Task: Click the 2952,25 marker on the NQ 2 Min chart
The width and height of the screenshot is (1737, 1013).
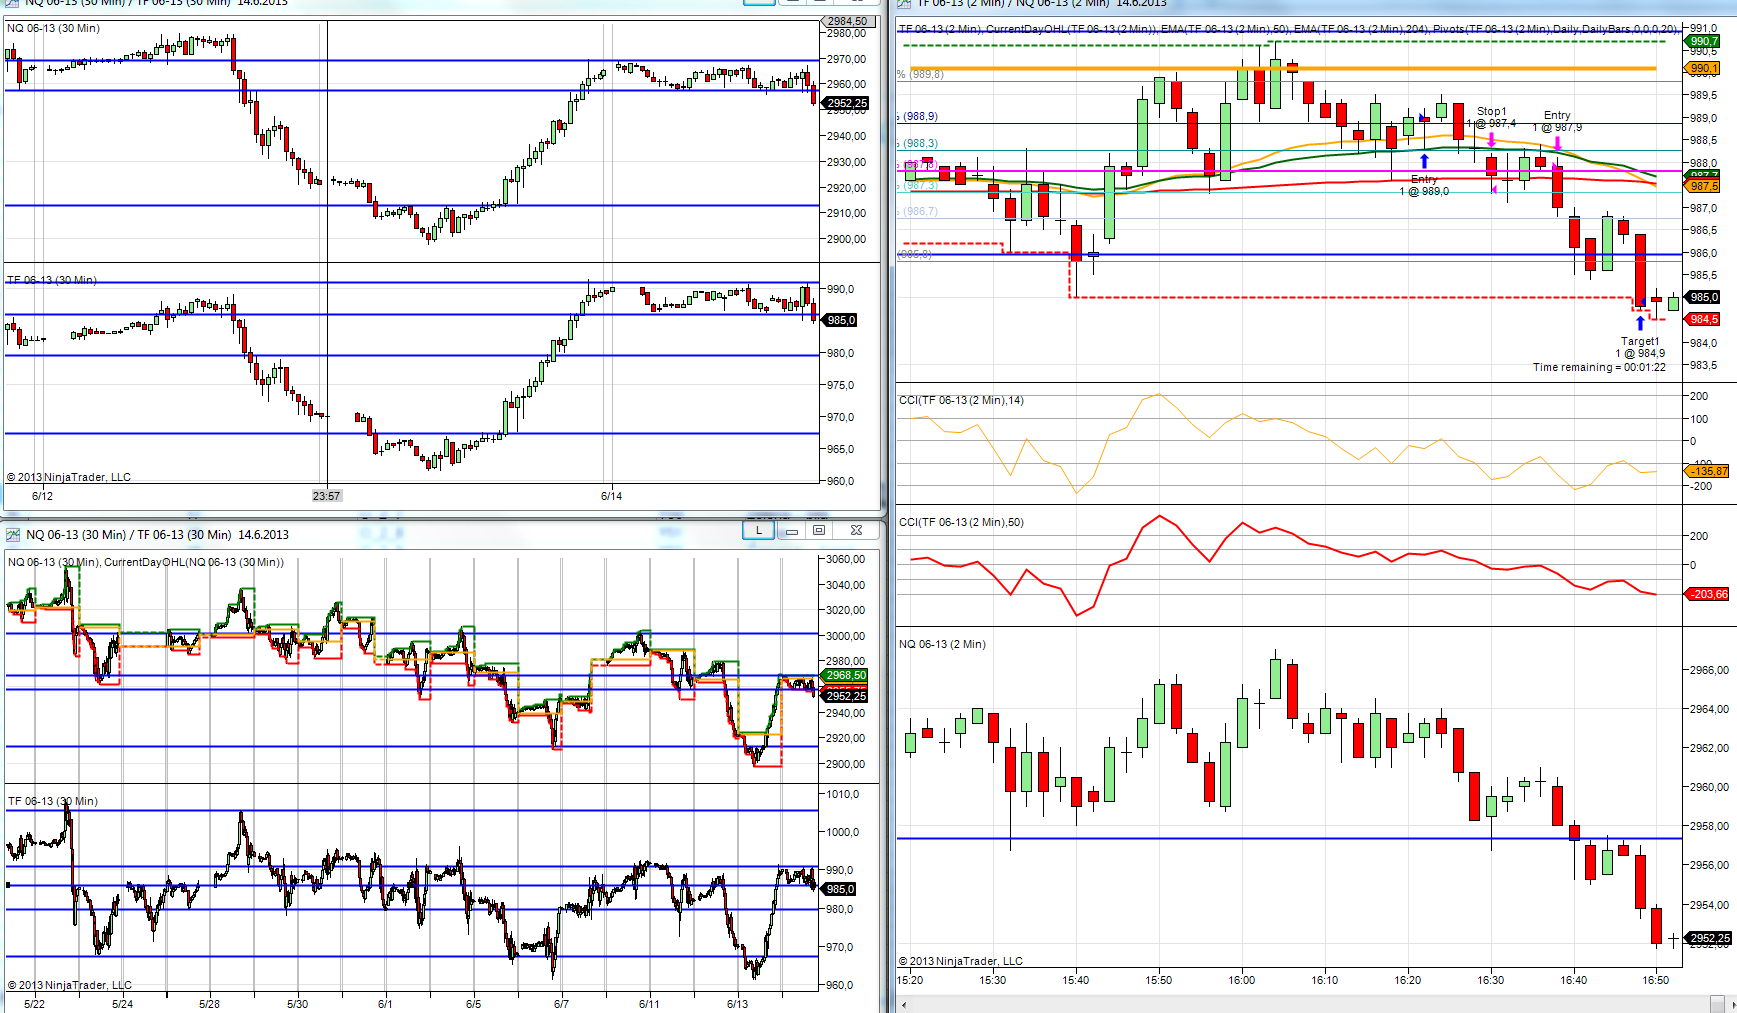Action: click(x=1709, y=938)
